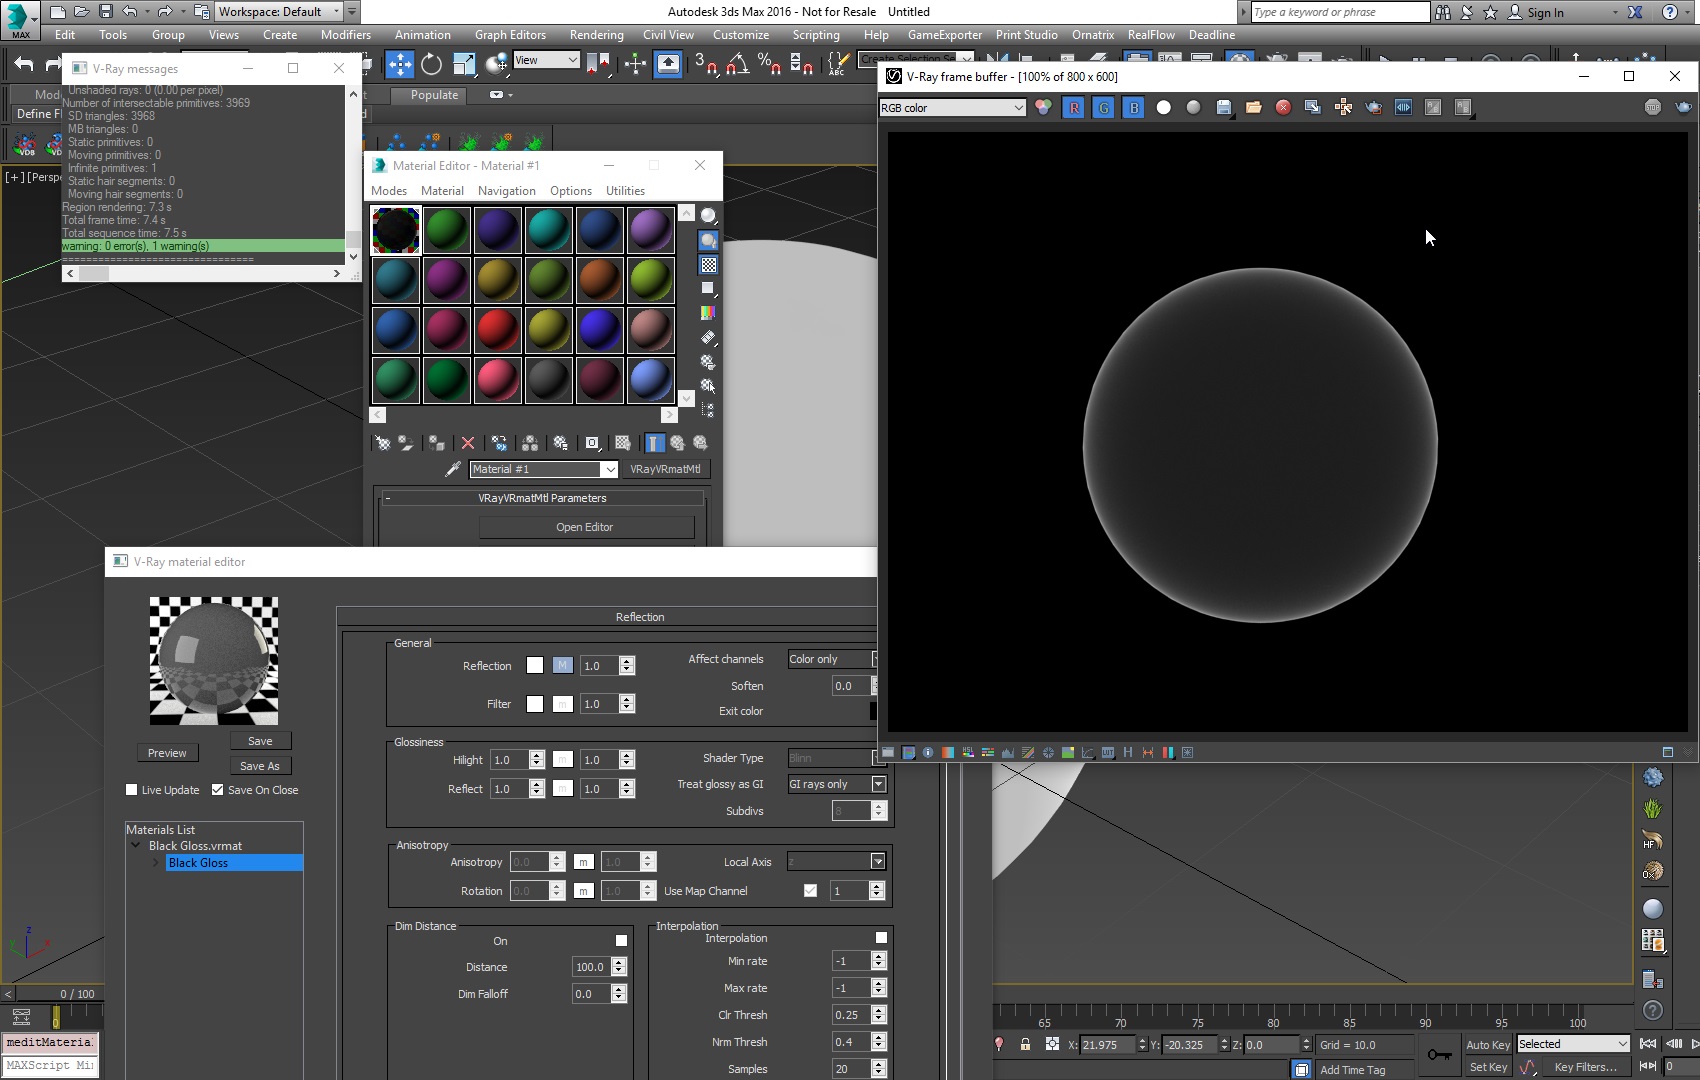Click the Exit color swatch
Image resolution: width=1700 pixels, height=1080 pixels.
873,711
